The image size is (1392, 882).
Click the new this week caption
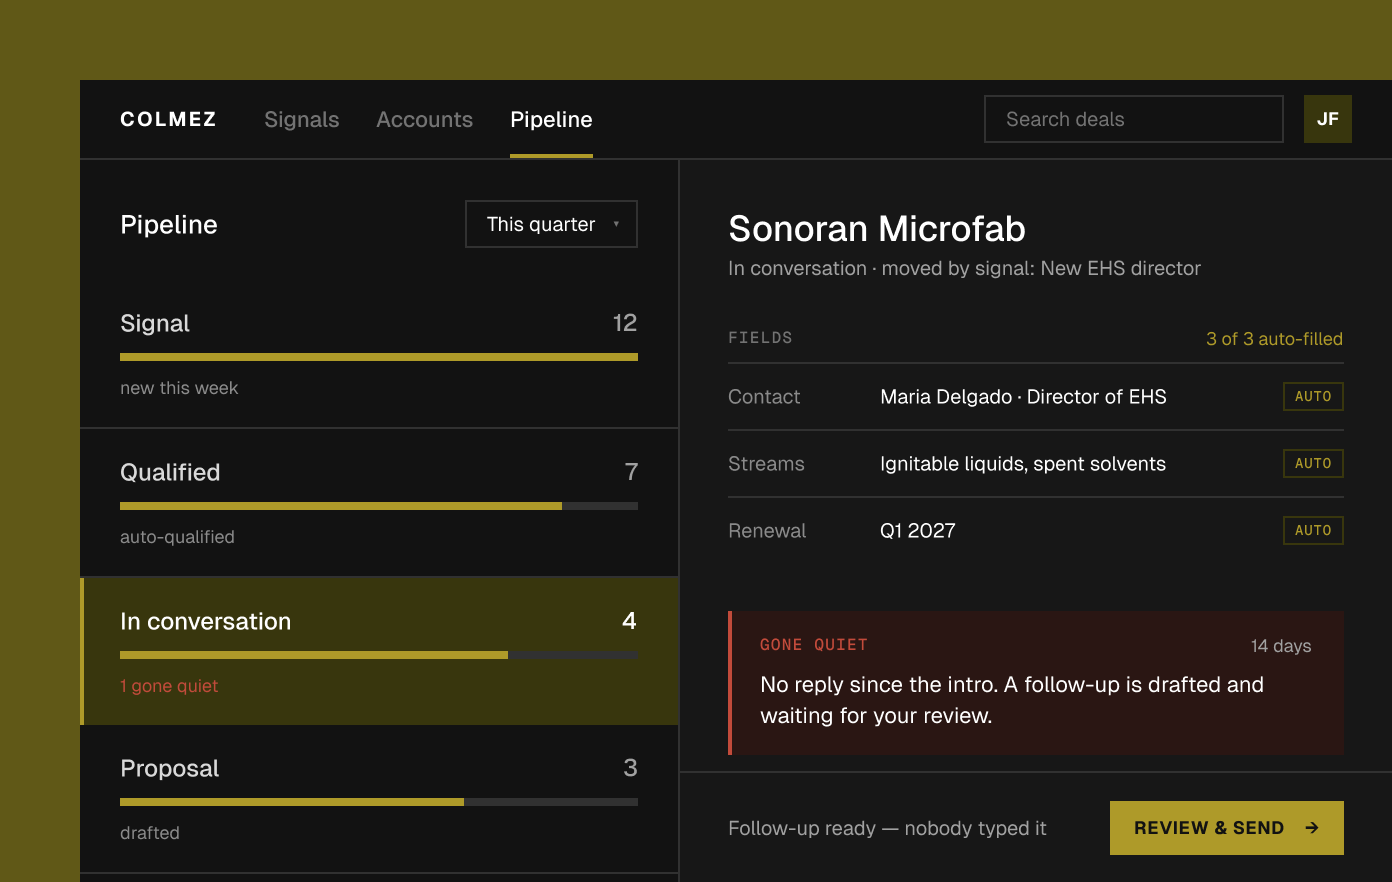179,388
